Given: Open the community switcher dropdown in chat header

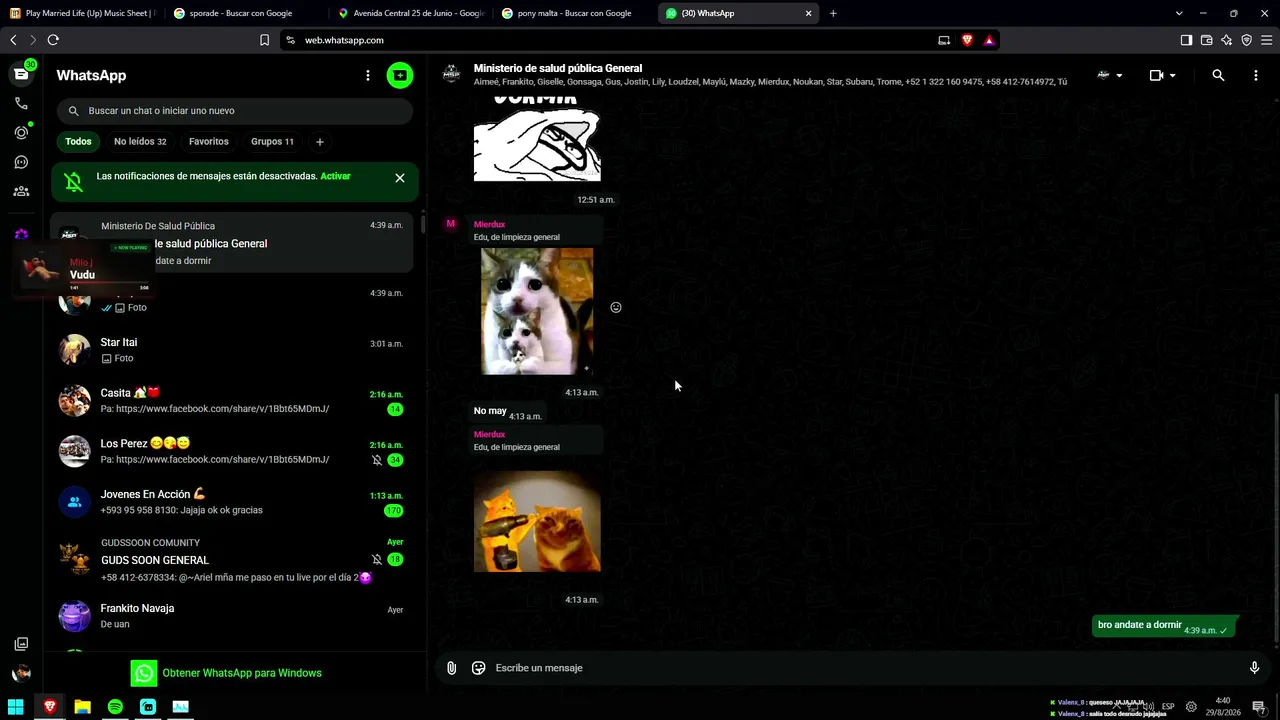Looking at the screenshot, I should click(x=1109, y=75).
